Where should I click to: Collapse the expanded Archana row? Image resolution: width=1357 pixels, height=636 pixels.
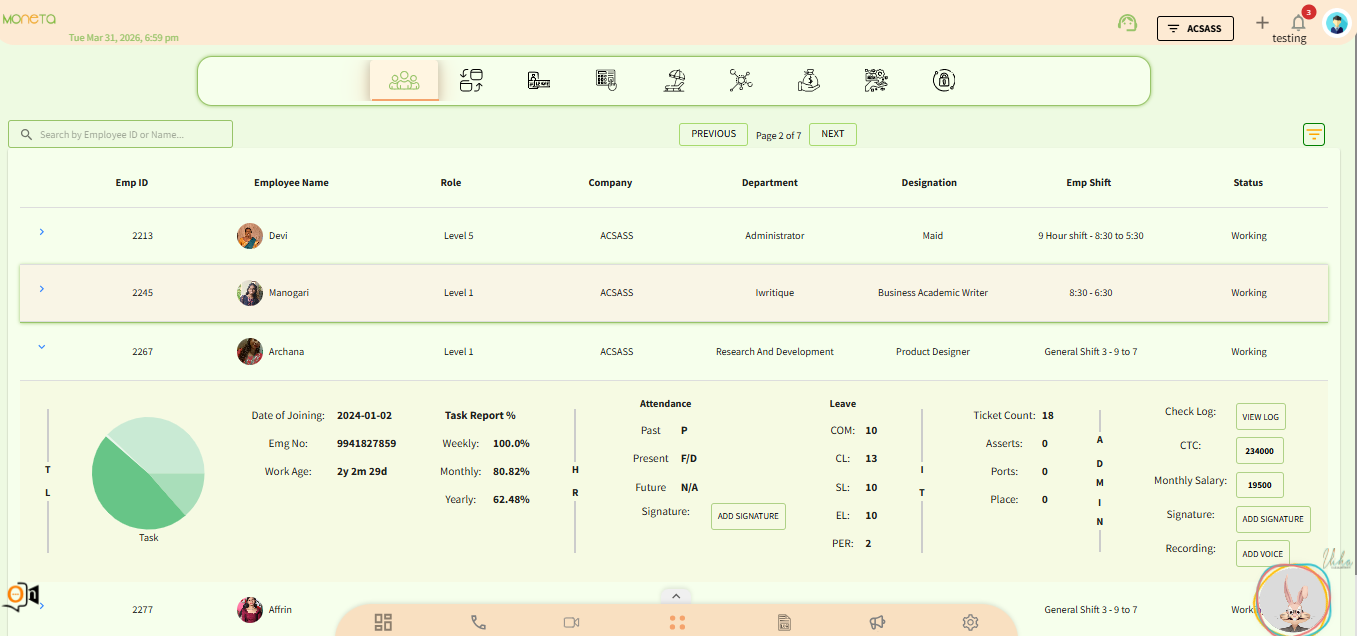[41, 347]
